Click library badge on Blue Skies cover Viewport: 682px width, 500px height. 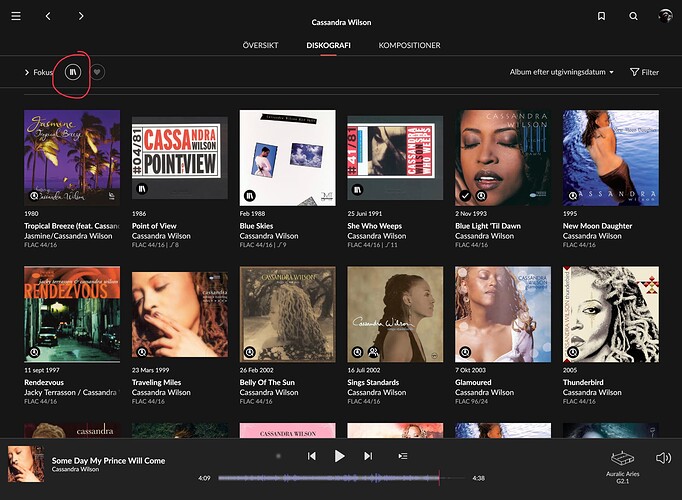coord(250,196)
